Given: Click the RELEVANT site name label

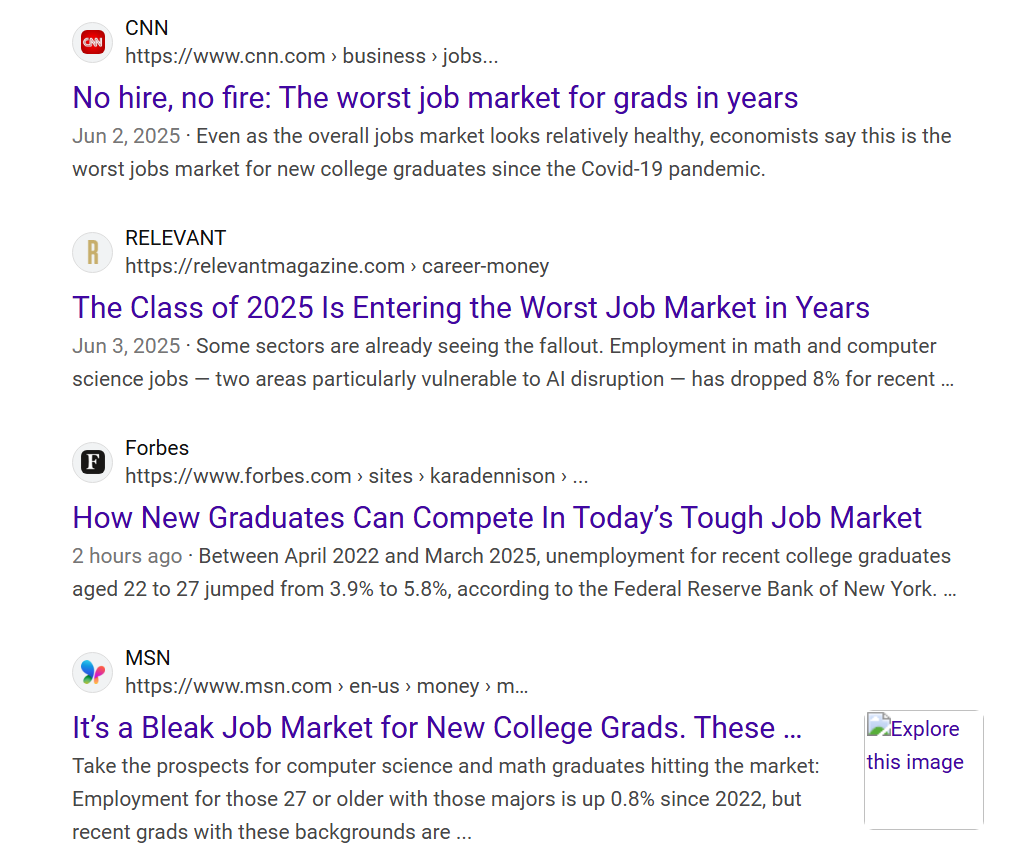Looking at the screenshot, I should [175, 238].
